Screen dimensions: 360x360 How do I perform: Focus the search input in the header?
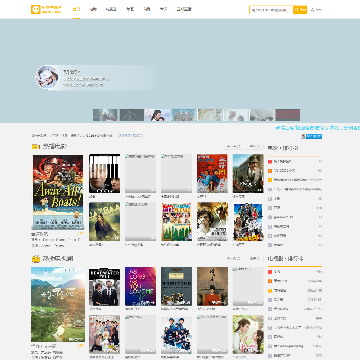pyautogui.click(x=271, y=10)
